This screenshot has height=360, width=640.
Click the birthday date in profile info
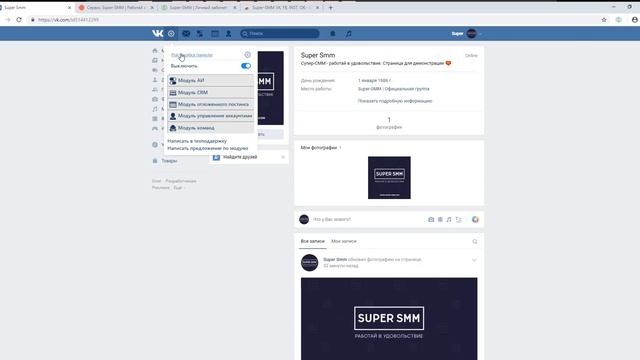(374, 80)
